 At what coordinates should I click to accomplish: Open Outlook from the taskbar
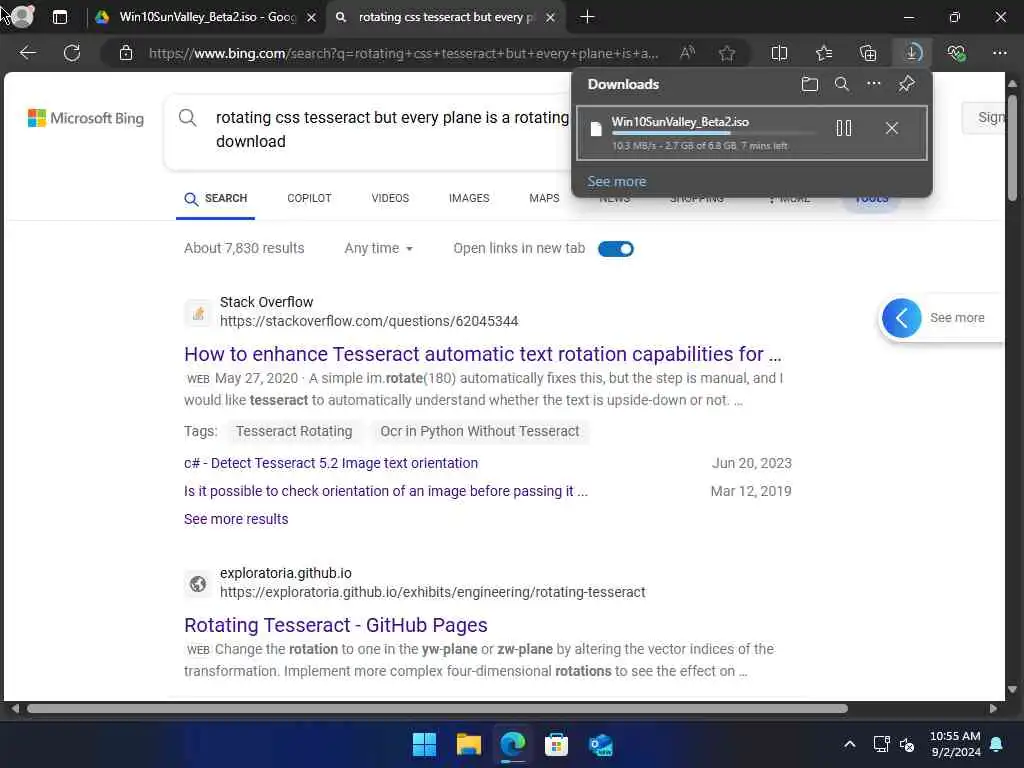601,744
